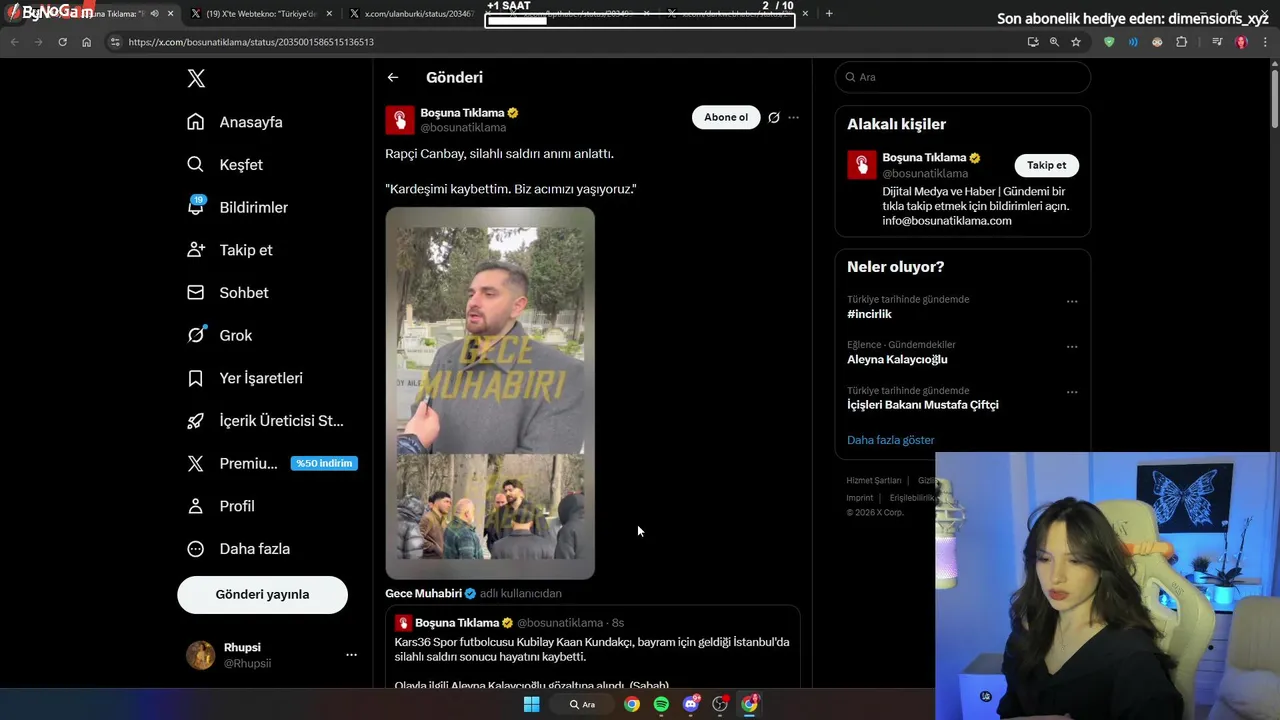
Task: Open Yer İşaretleri bookmarks
Action: [244, 378]
